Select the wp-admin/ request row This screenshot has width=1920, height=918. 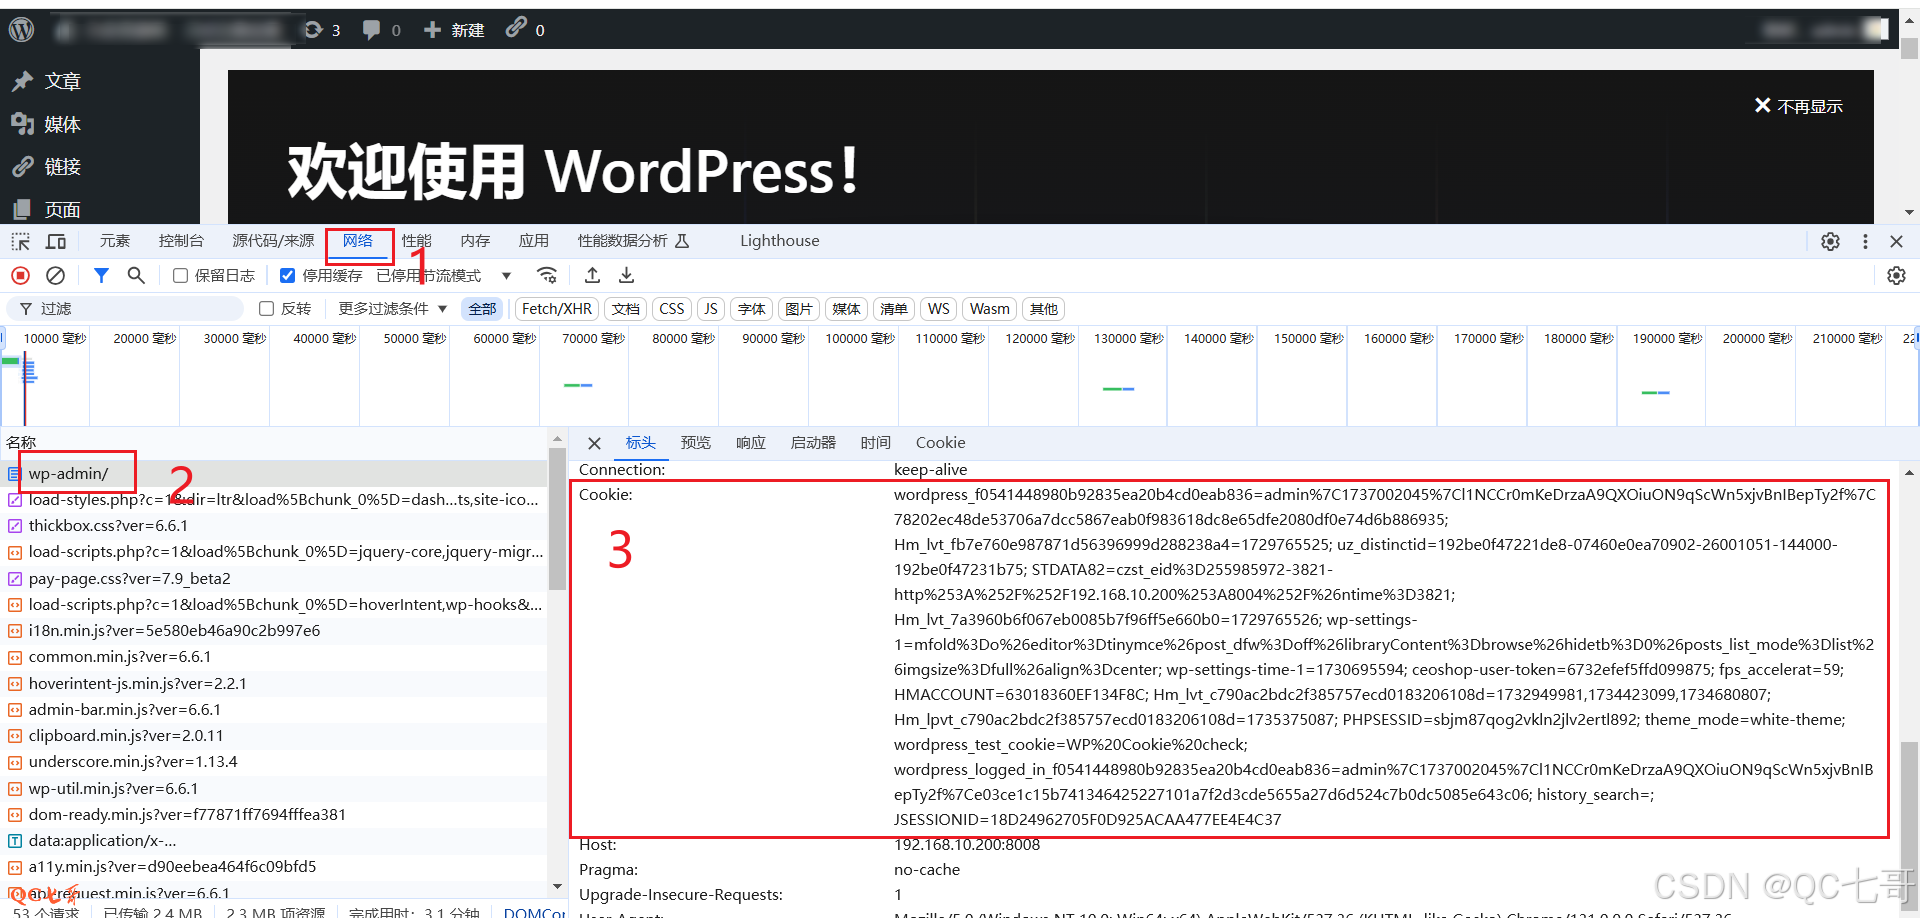click(274, 473)
